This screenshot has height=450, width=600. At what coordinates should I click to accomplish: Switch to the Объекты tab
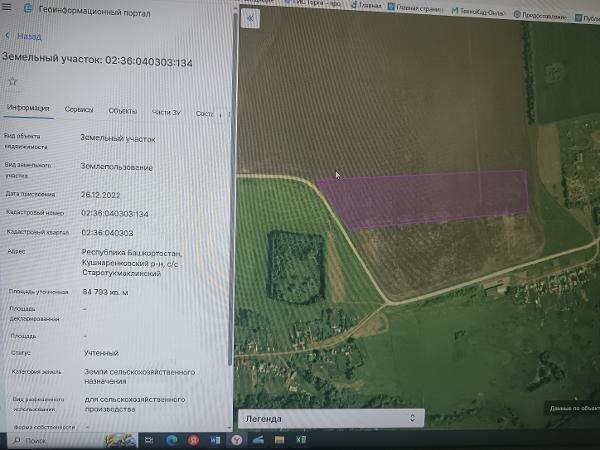(122, 111)
